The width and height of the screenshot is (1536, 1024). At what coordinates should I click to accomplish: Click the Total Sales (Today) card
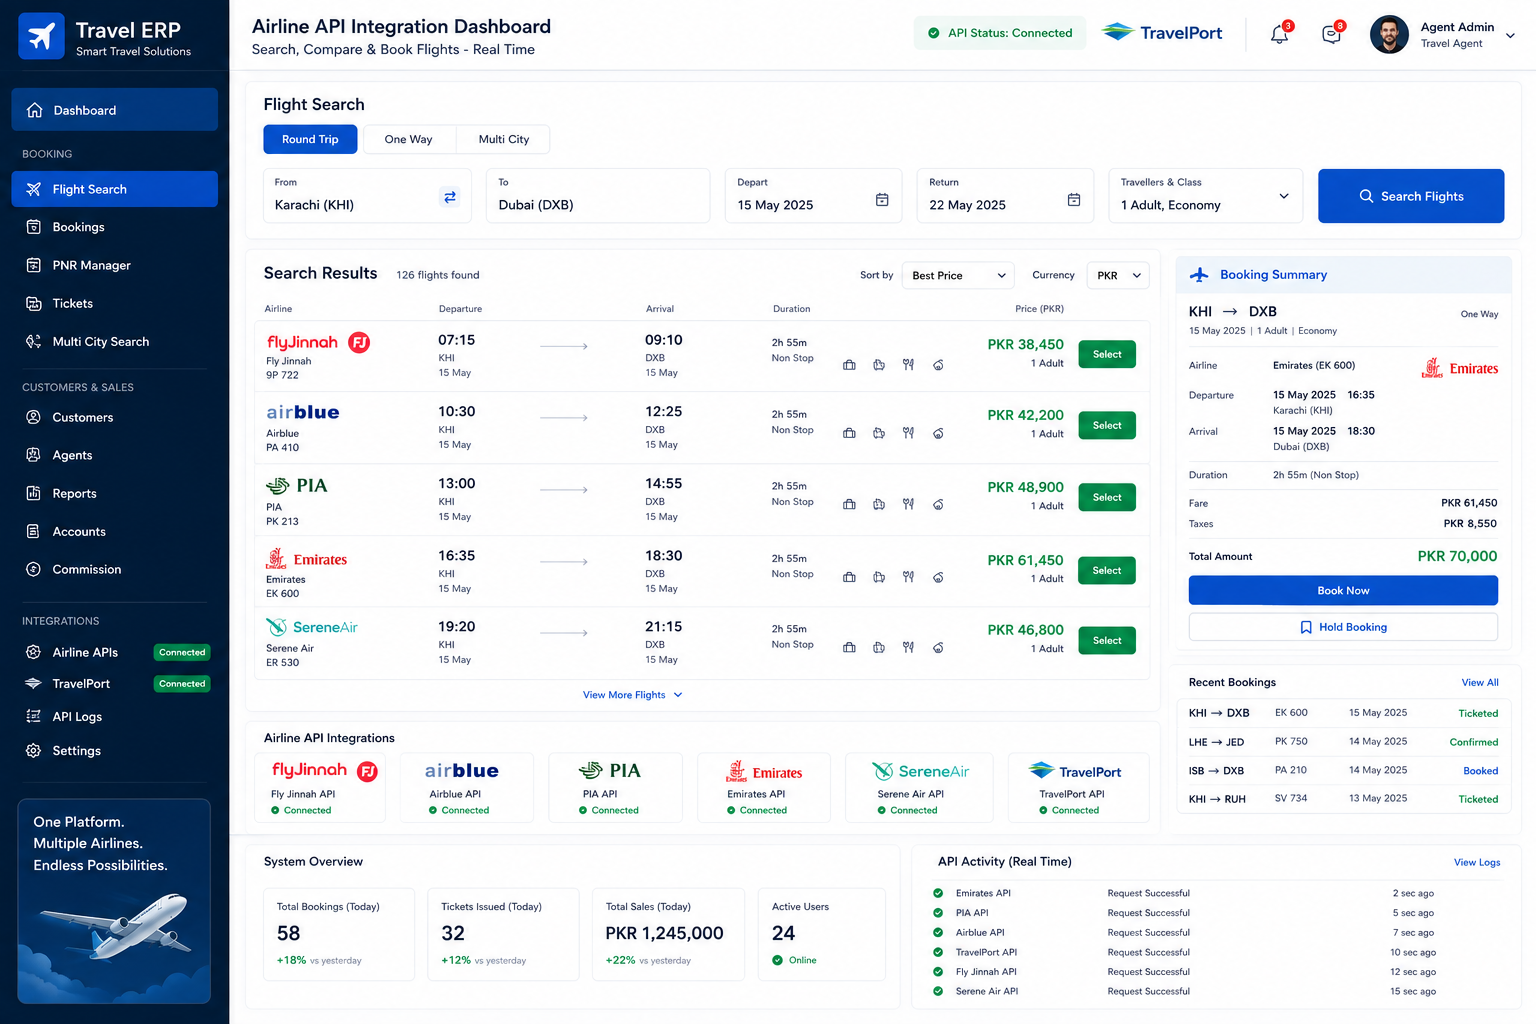[x=668, y=934]
